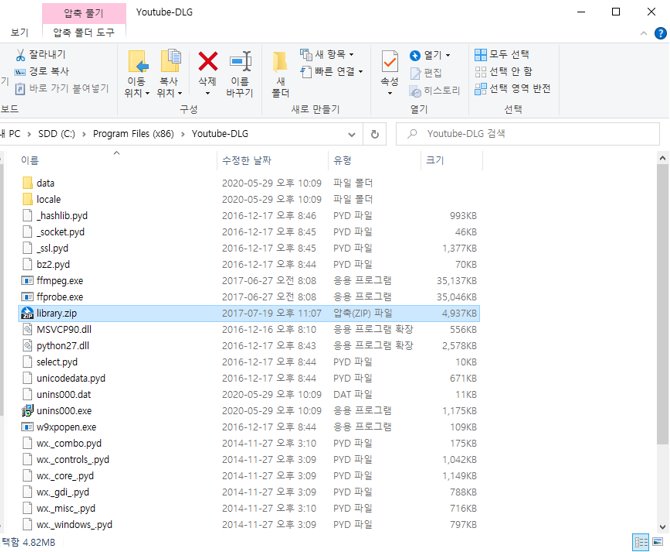Select the w9xpopen.exe file
Screen dimensions: 670x552
[249, 427]
